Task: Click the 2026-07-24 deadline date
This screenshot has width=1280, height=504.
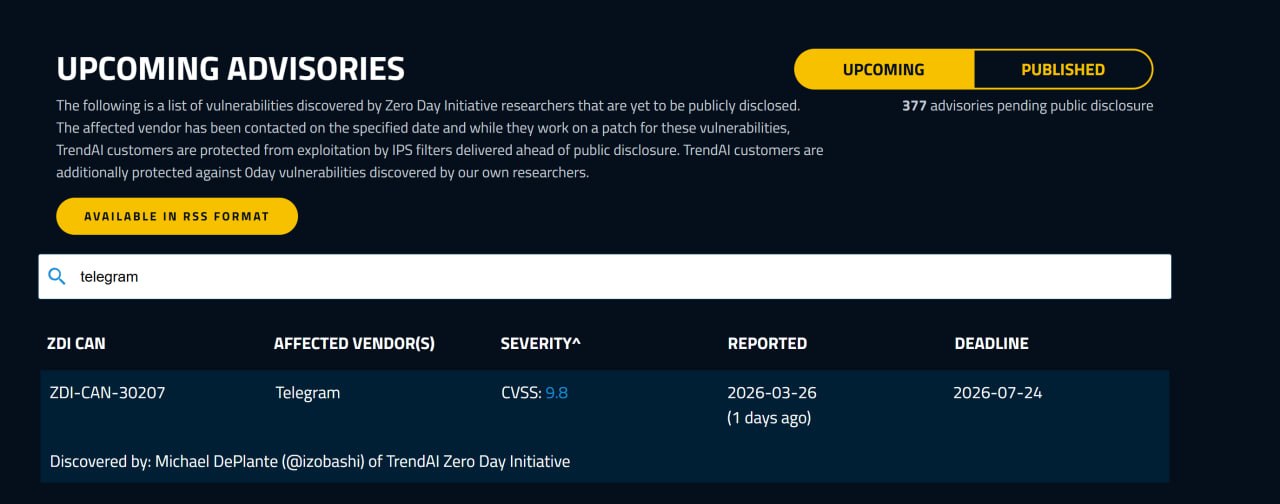Action: (997, 393)
